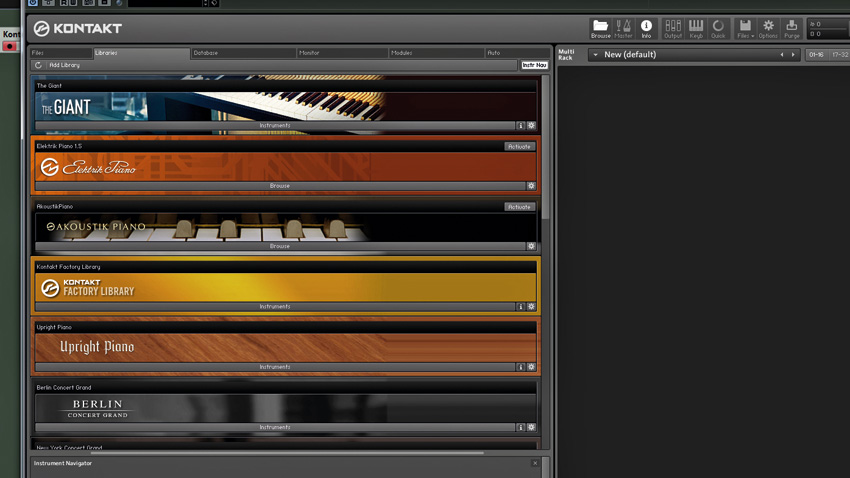Open the Files menu dropdown
This screenshot has height=478, width=850.
[745, 29]
